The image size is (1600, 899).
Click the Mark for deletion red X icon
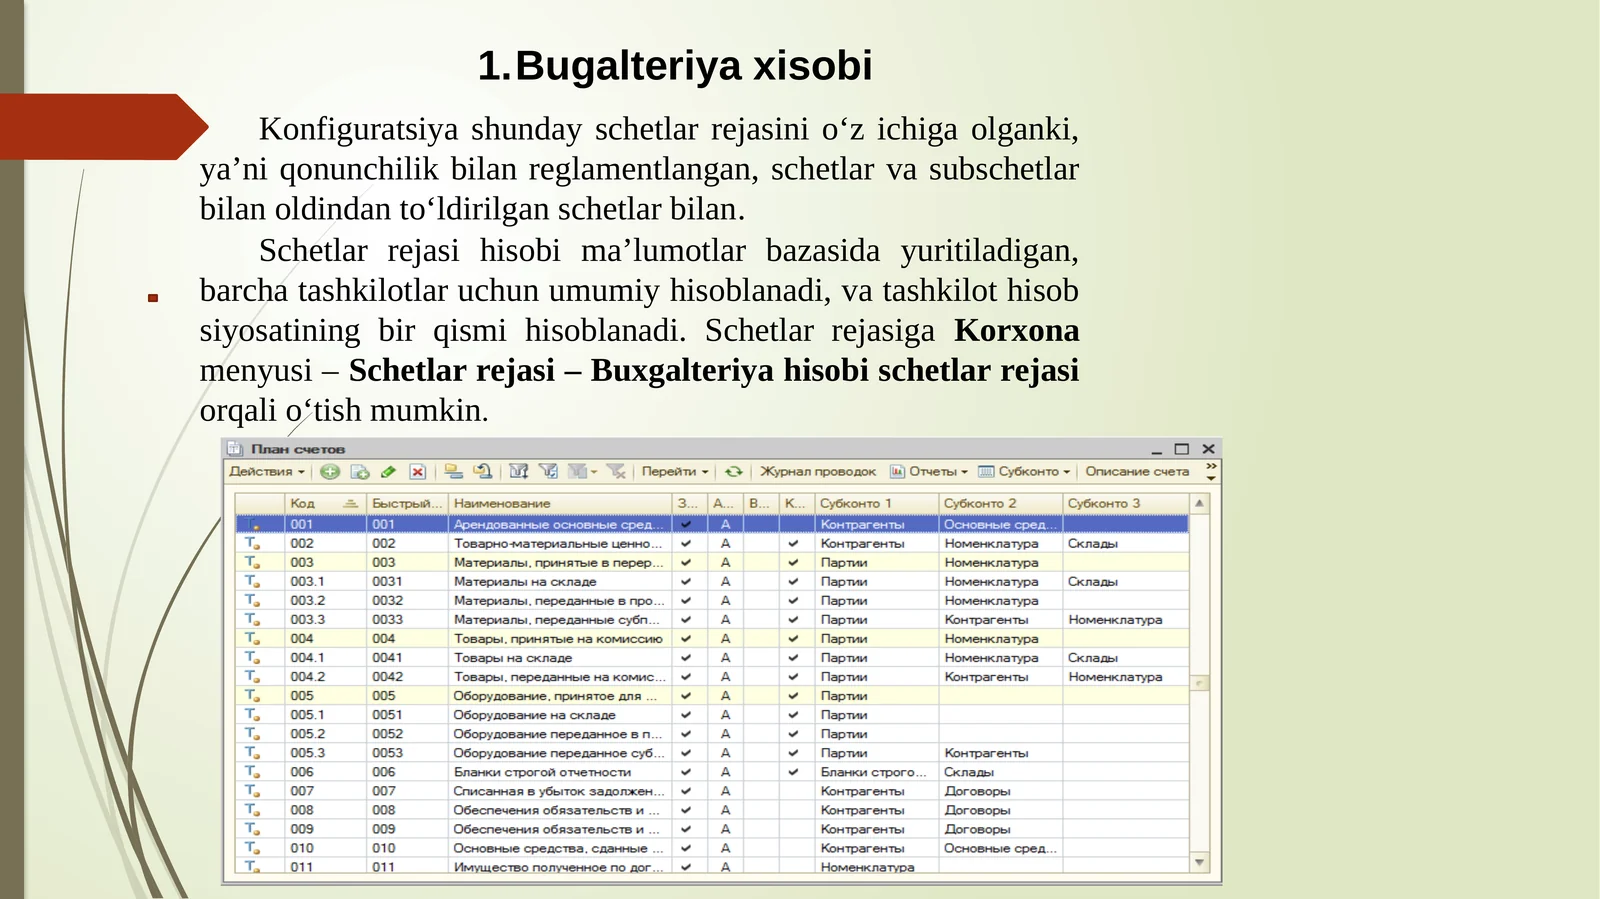418,472
